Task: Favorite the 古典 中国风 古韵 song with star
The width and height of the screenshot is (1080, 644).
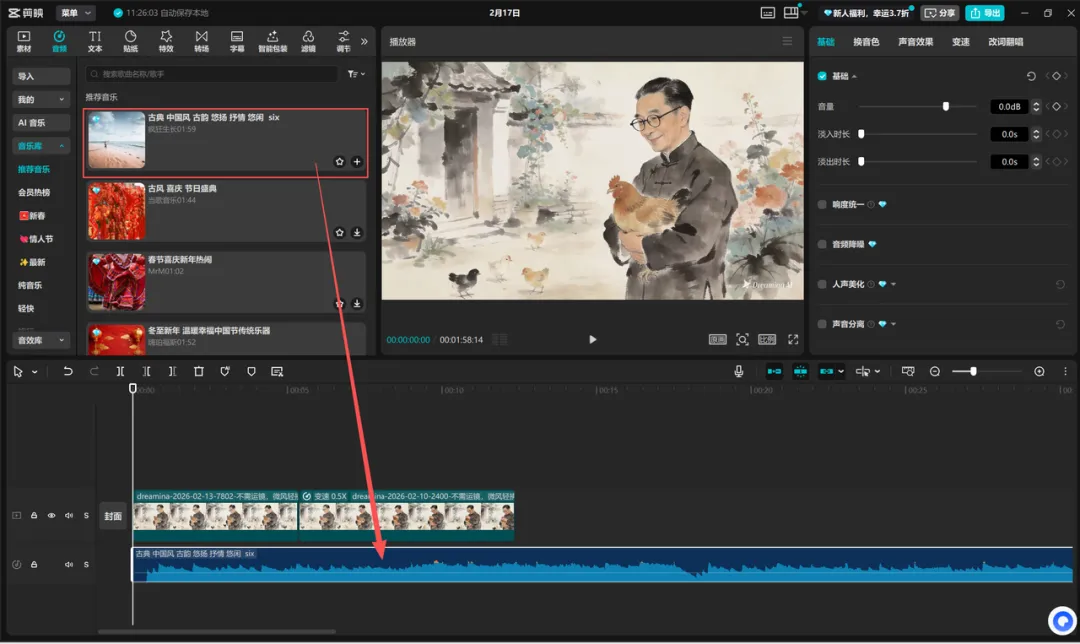Action: click(x=340, y=162)
